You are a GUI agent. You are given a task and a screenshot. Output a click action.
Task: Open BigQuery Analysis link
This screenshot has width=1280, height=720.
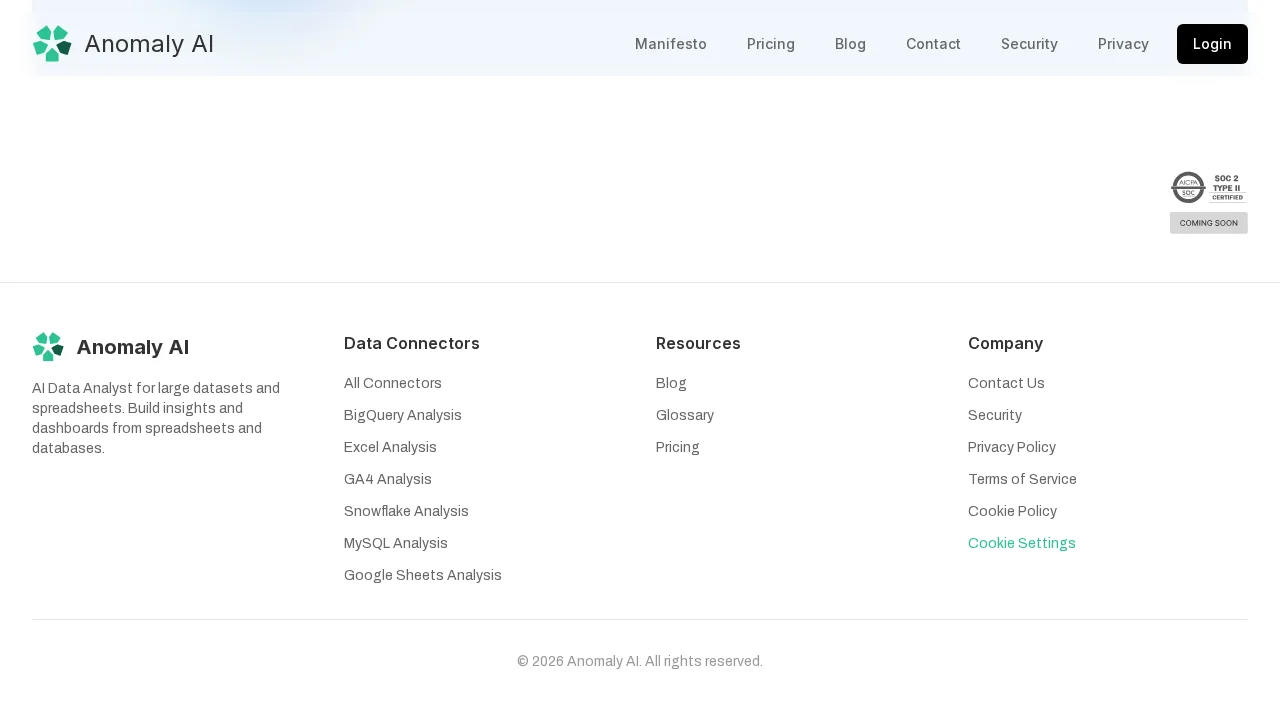point(402,415)
